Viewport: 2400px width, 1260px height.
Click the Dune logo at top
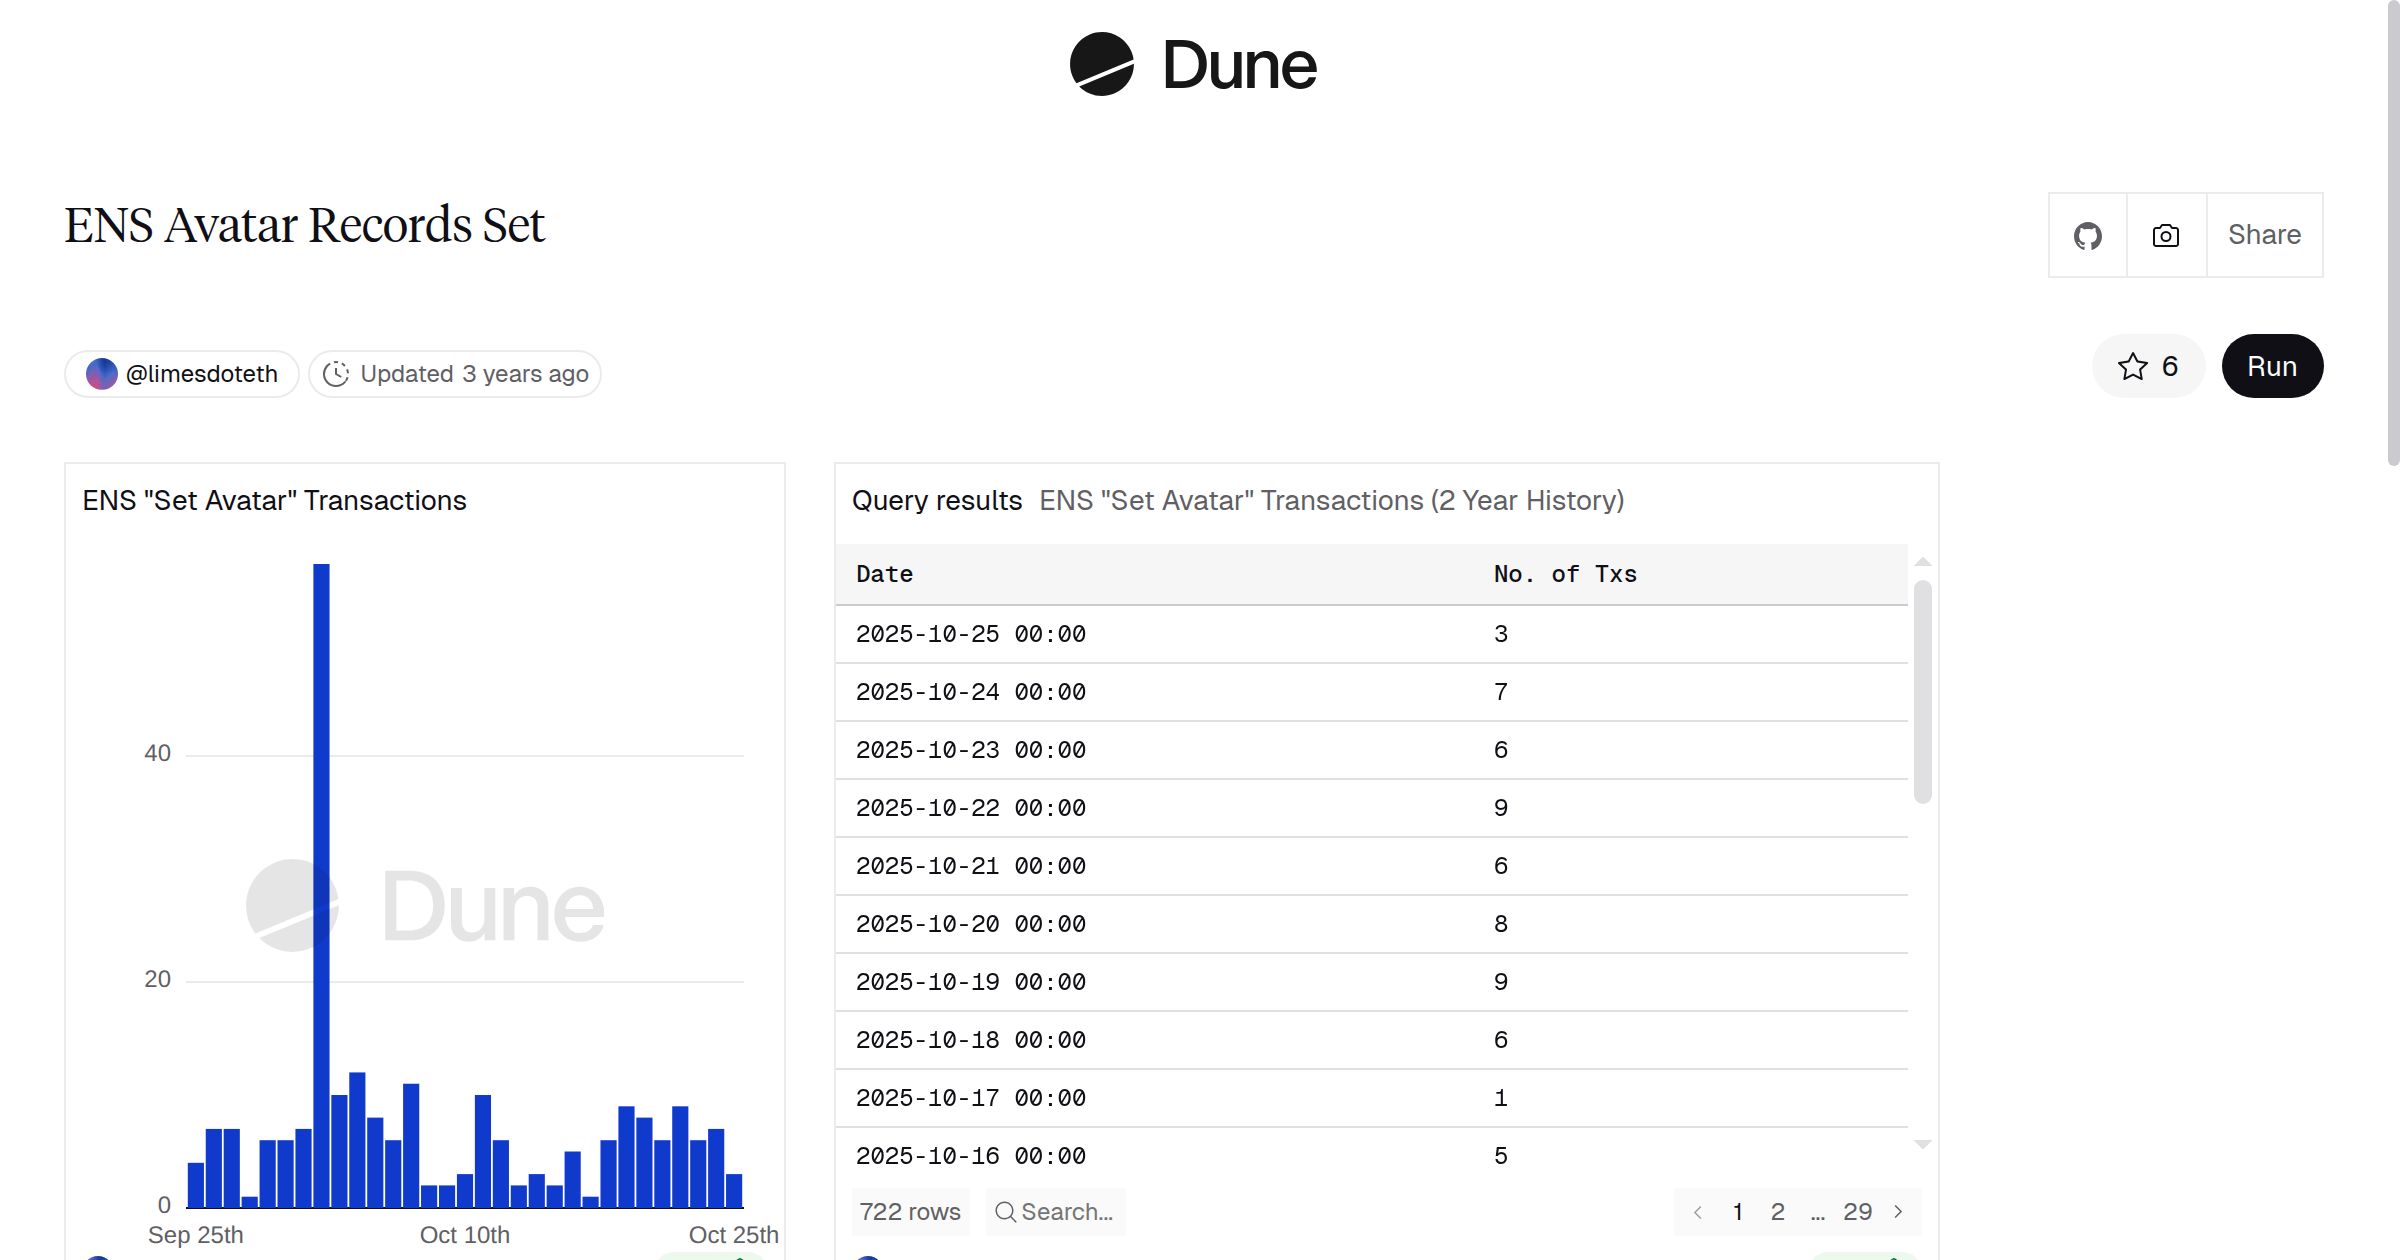click(x=1193, y=65)
